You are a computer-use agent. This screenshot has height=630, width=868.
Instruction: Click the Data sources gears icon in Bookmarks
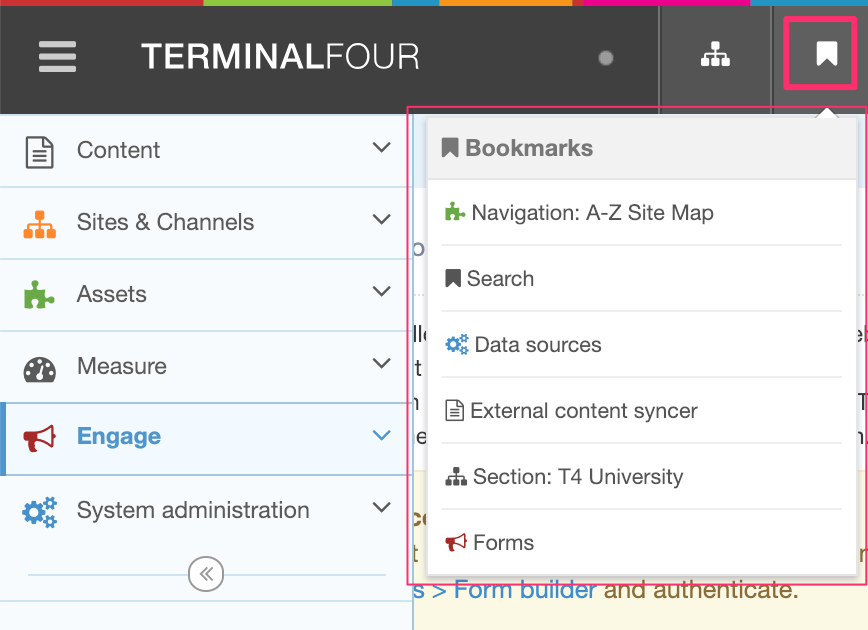point(458,342)
